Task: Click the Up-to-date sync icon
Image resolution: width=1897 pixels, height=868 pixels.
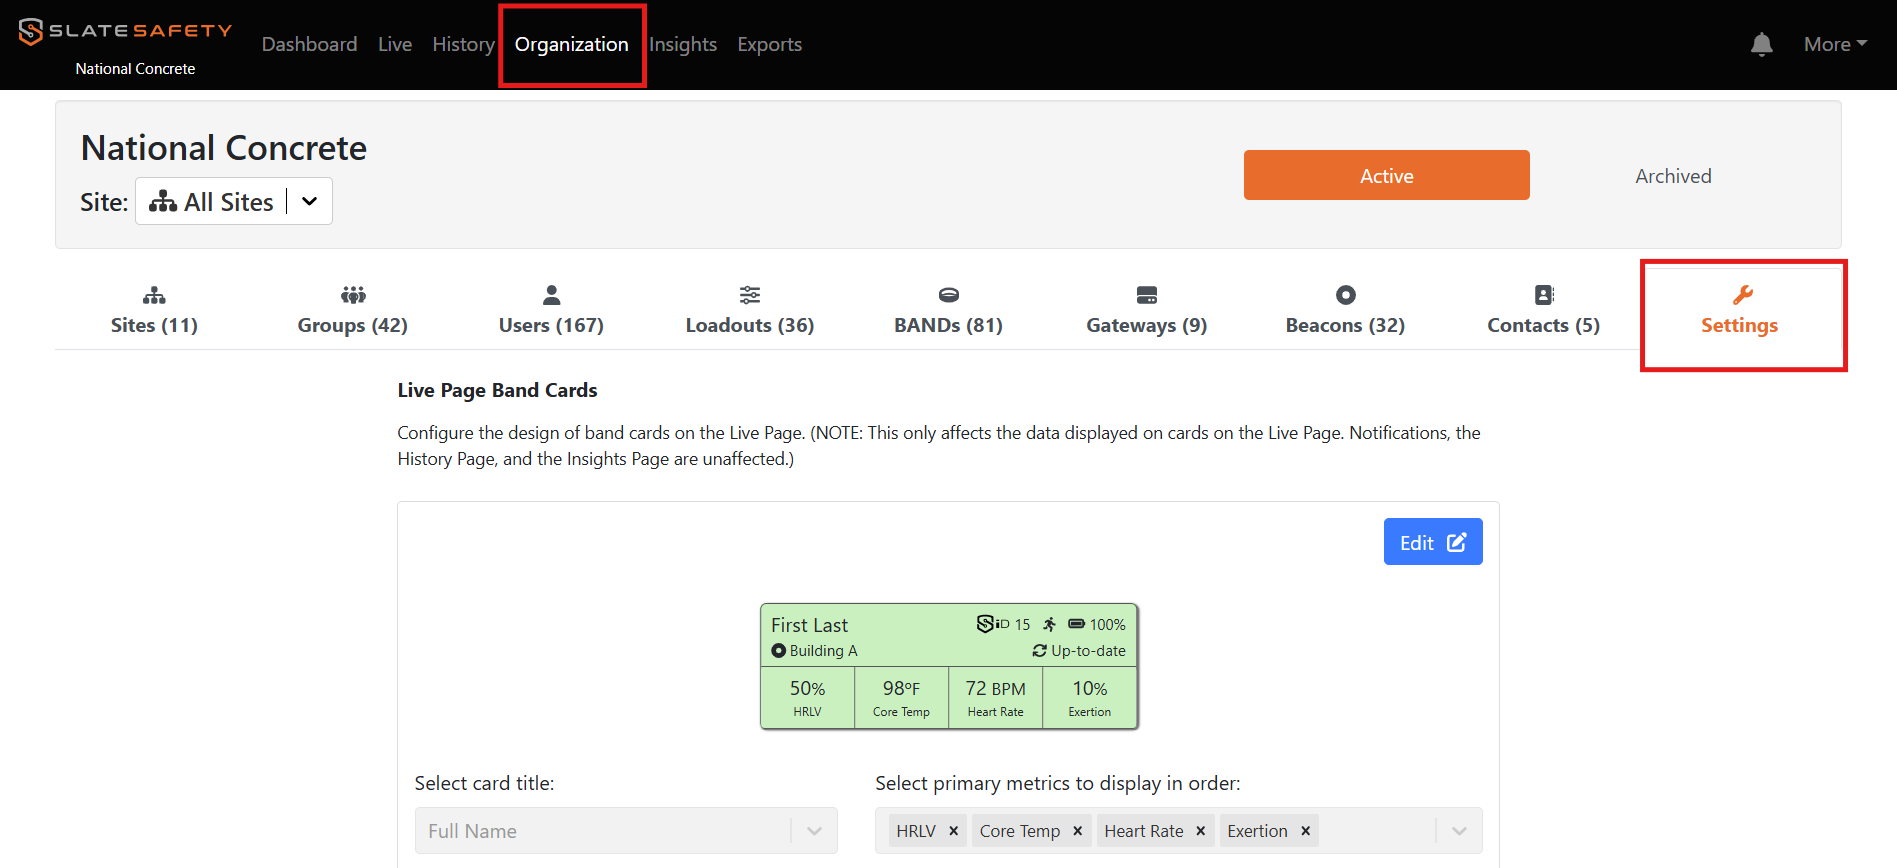Action: (1040, 651)
